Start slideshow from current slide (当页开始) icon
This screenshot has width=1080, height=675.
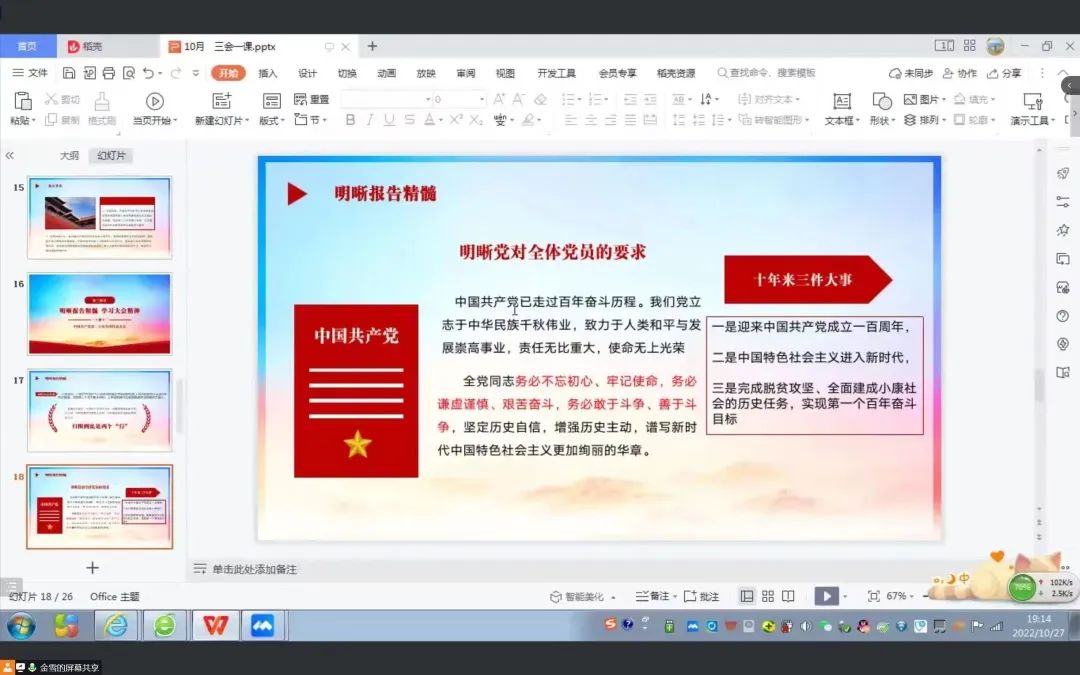tap(154, 101)
